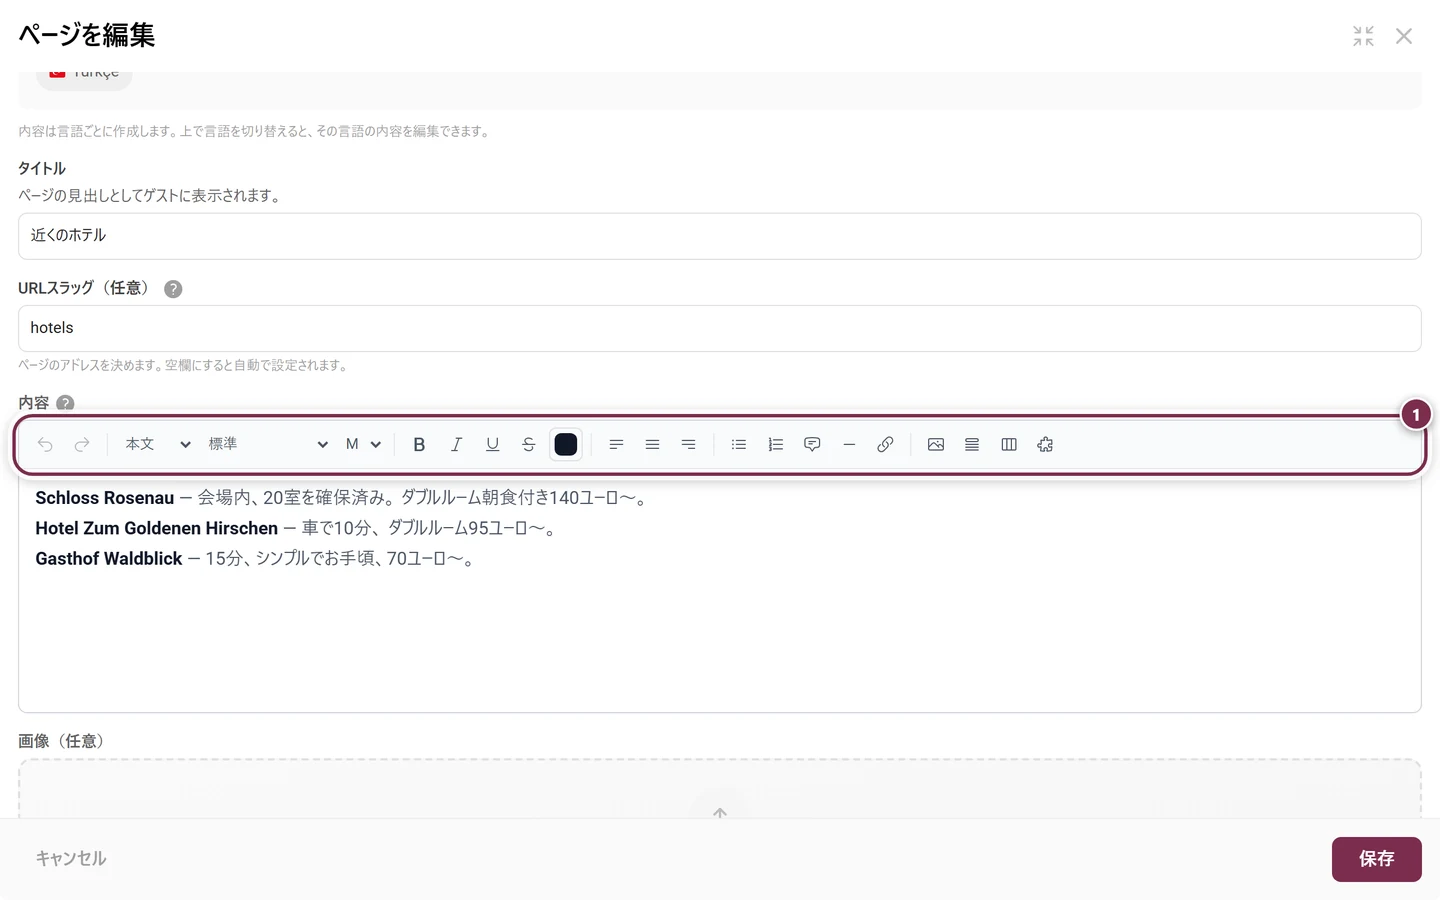
Task: Toggle strikethrough formatting
Action: [529, 445]
